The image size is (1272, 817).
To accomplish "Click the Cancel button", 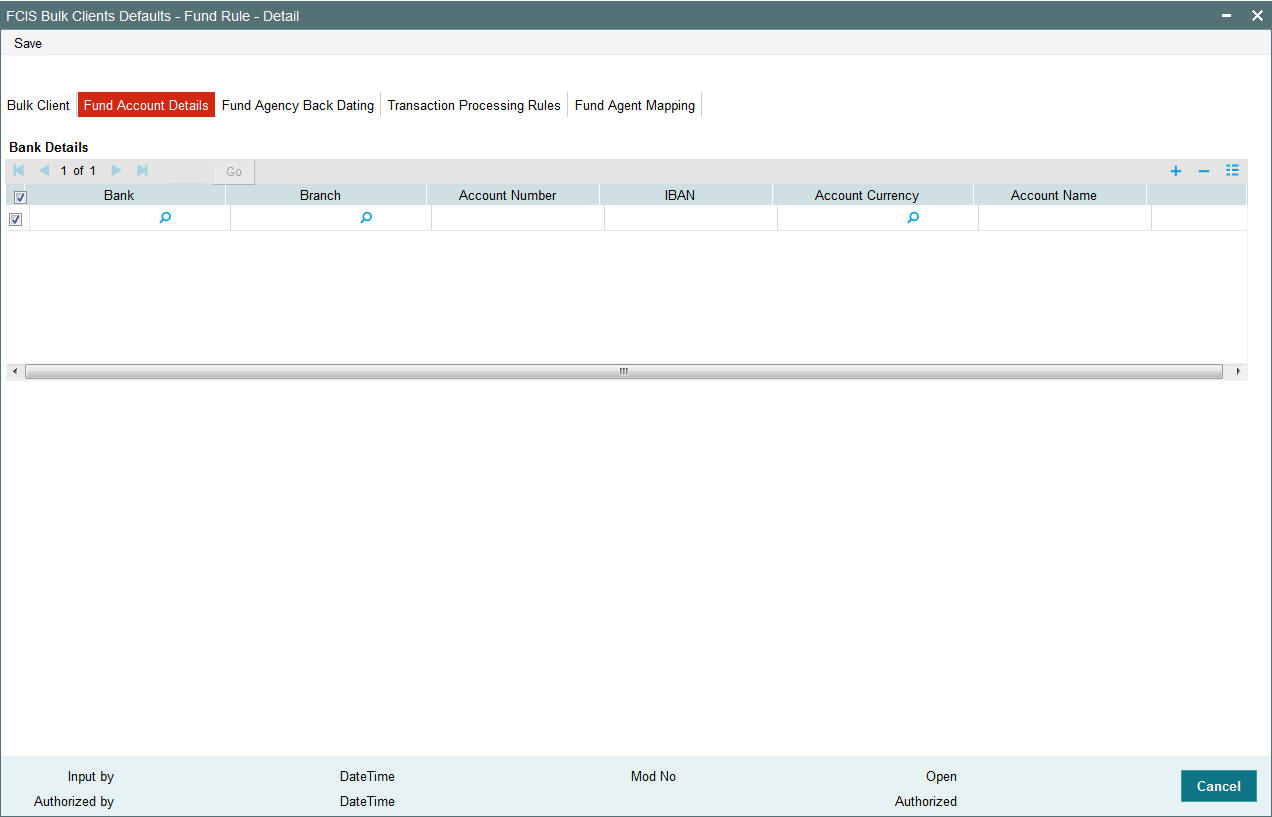I will point(1219,786).
